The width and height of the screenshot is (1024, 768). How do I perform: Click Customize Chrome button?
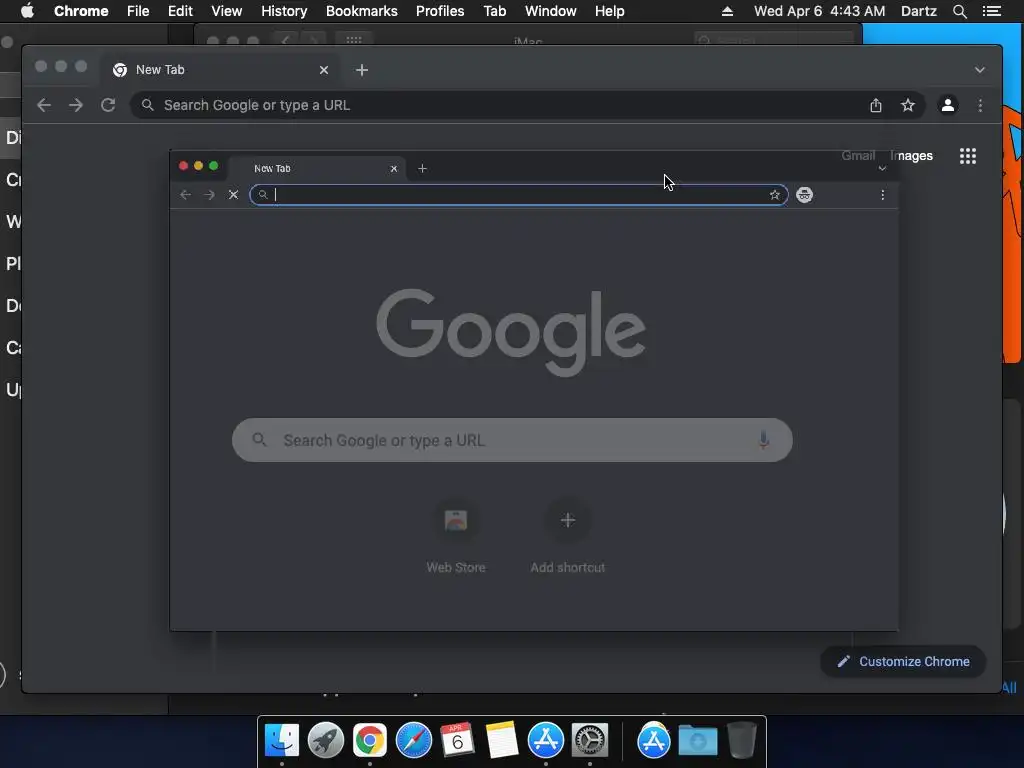click(x=903, y=662)
